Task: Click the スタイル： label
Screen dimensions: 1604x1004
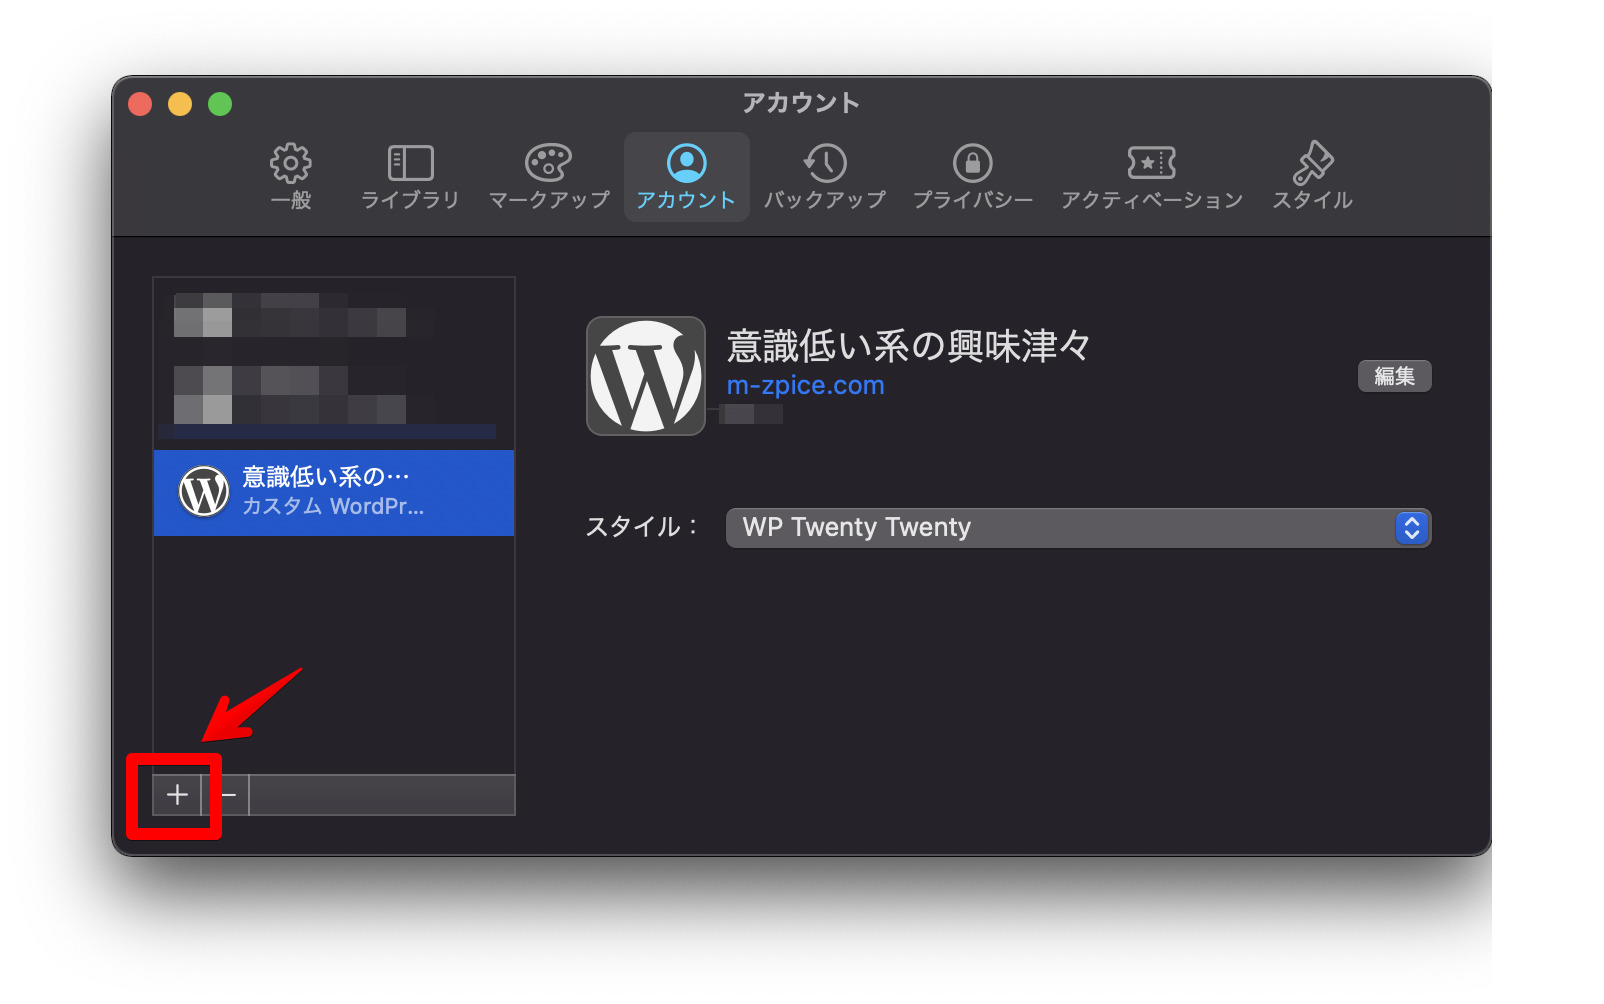Action: (x=643, y=527)
